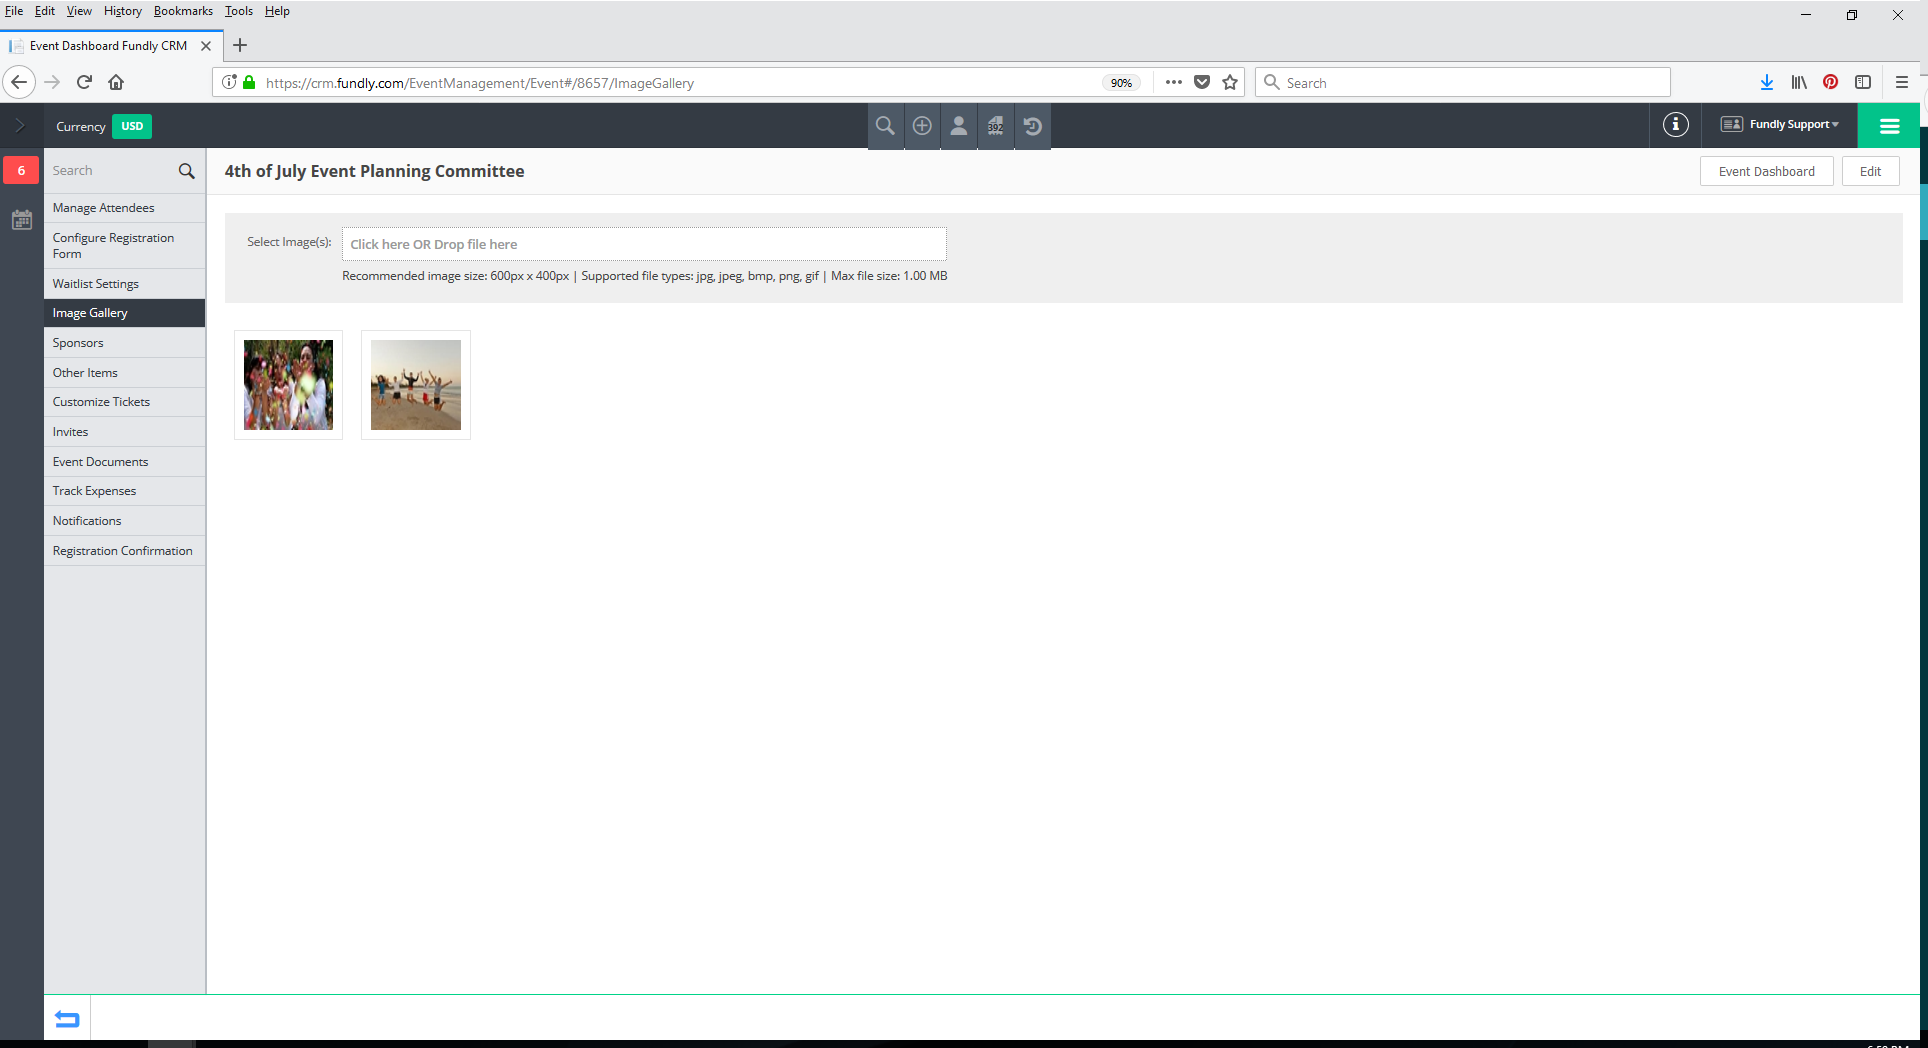Open the Bookmarks menu
This screenshot has height=1048, width=1928.
(183, 11)
